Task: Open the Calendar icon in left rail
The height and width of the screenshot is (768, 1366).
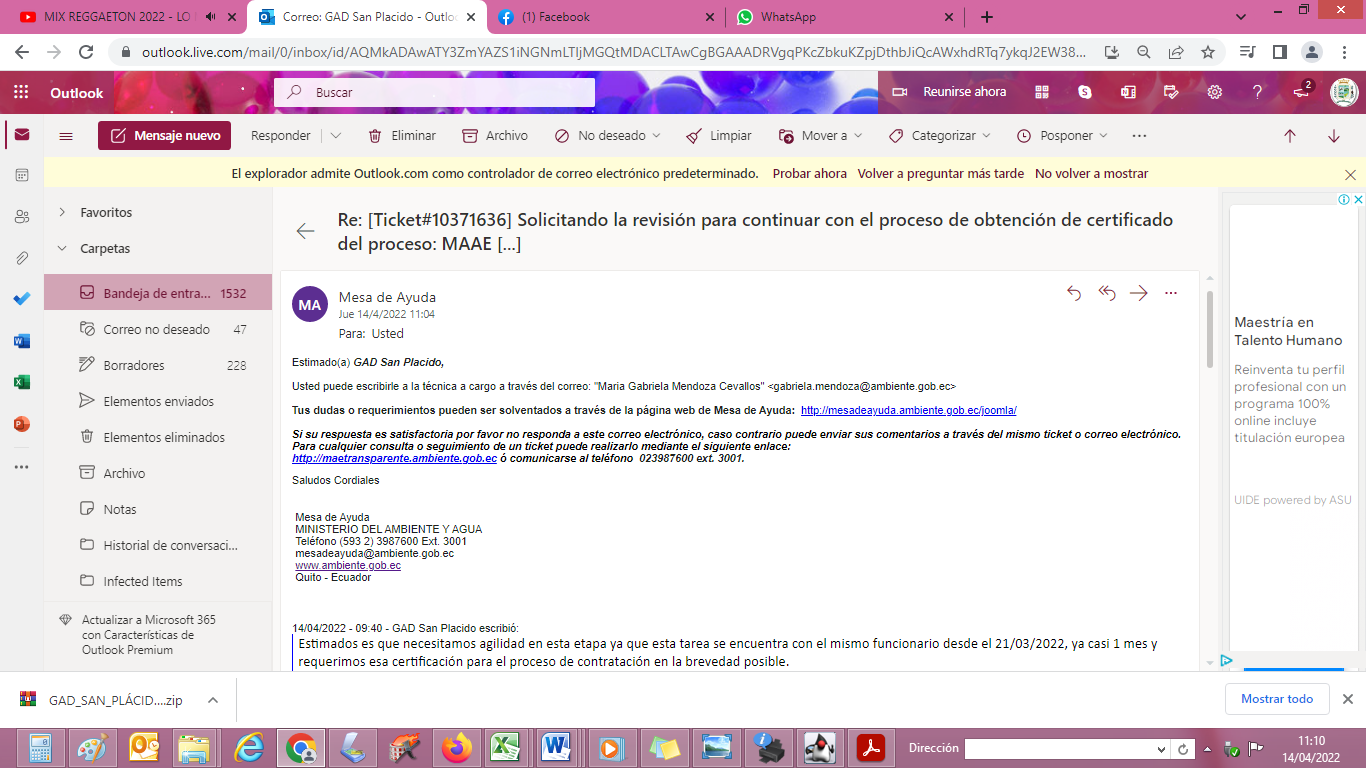Action: (21, 175)
